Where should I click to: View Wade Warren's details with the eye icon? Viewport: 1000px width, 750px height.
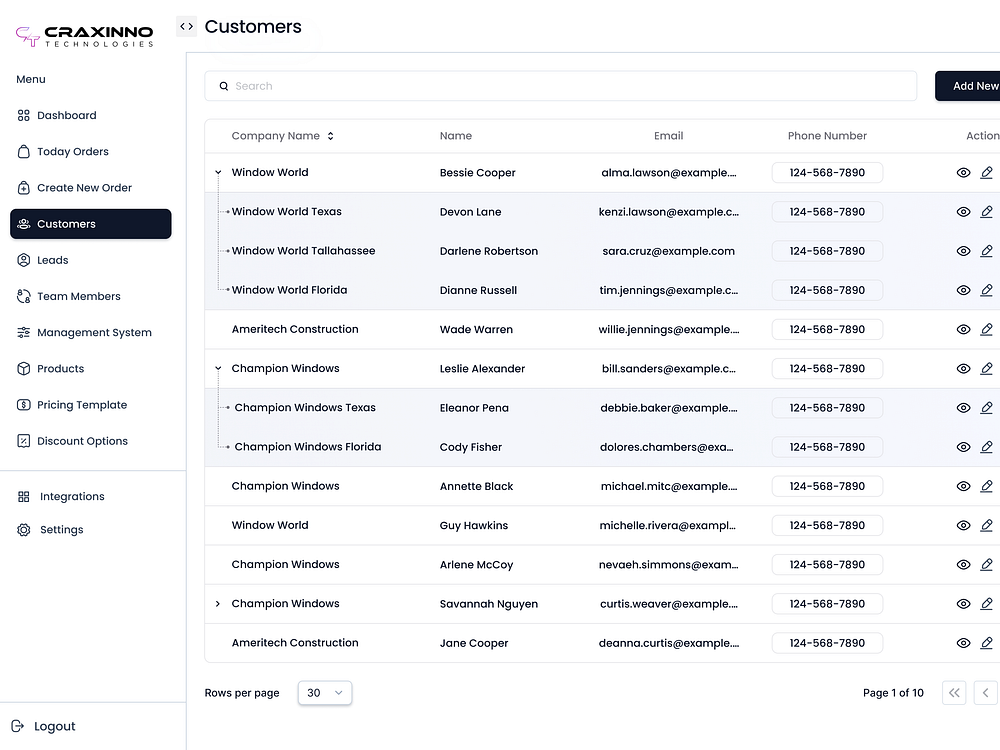tap(963, 329)
